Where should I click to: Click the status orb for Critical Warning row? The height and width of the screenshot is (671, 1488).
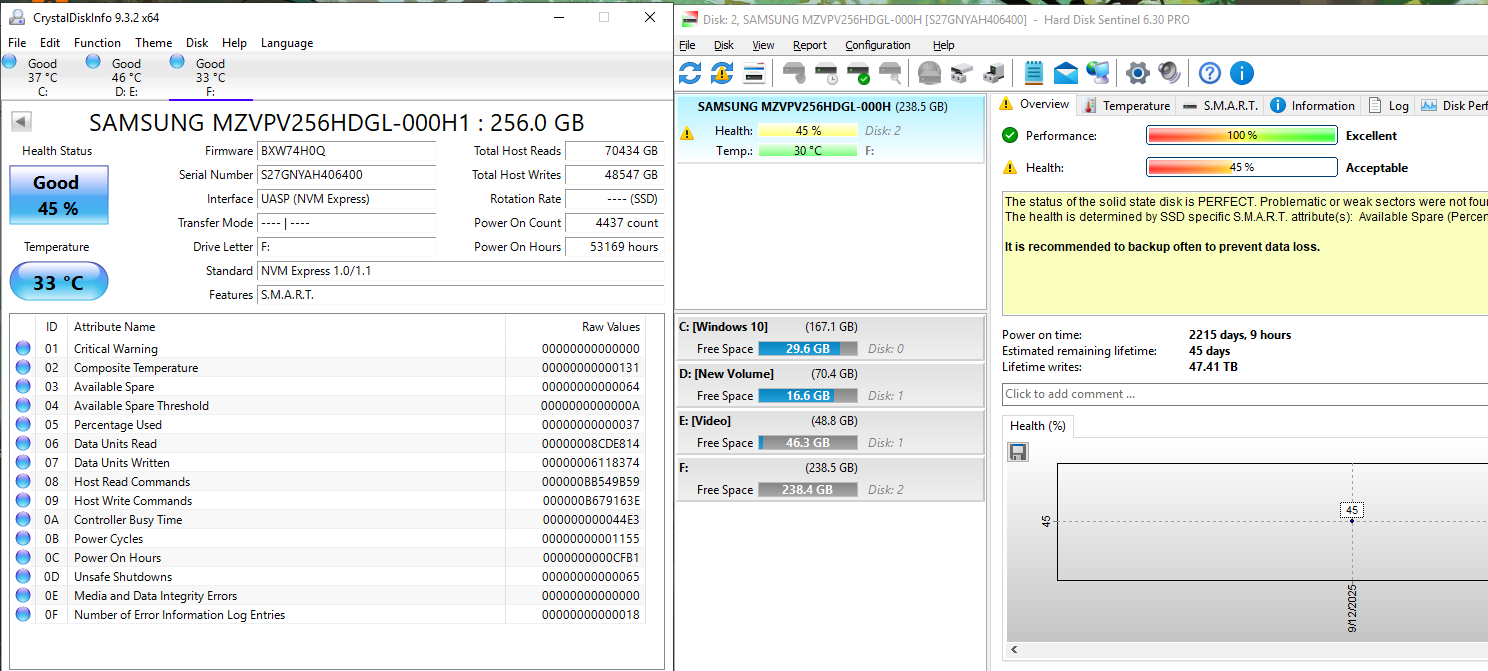pyautogui.click(x=23, y=349)
